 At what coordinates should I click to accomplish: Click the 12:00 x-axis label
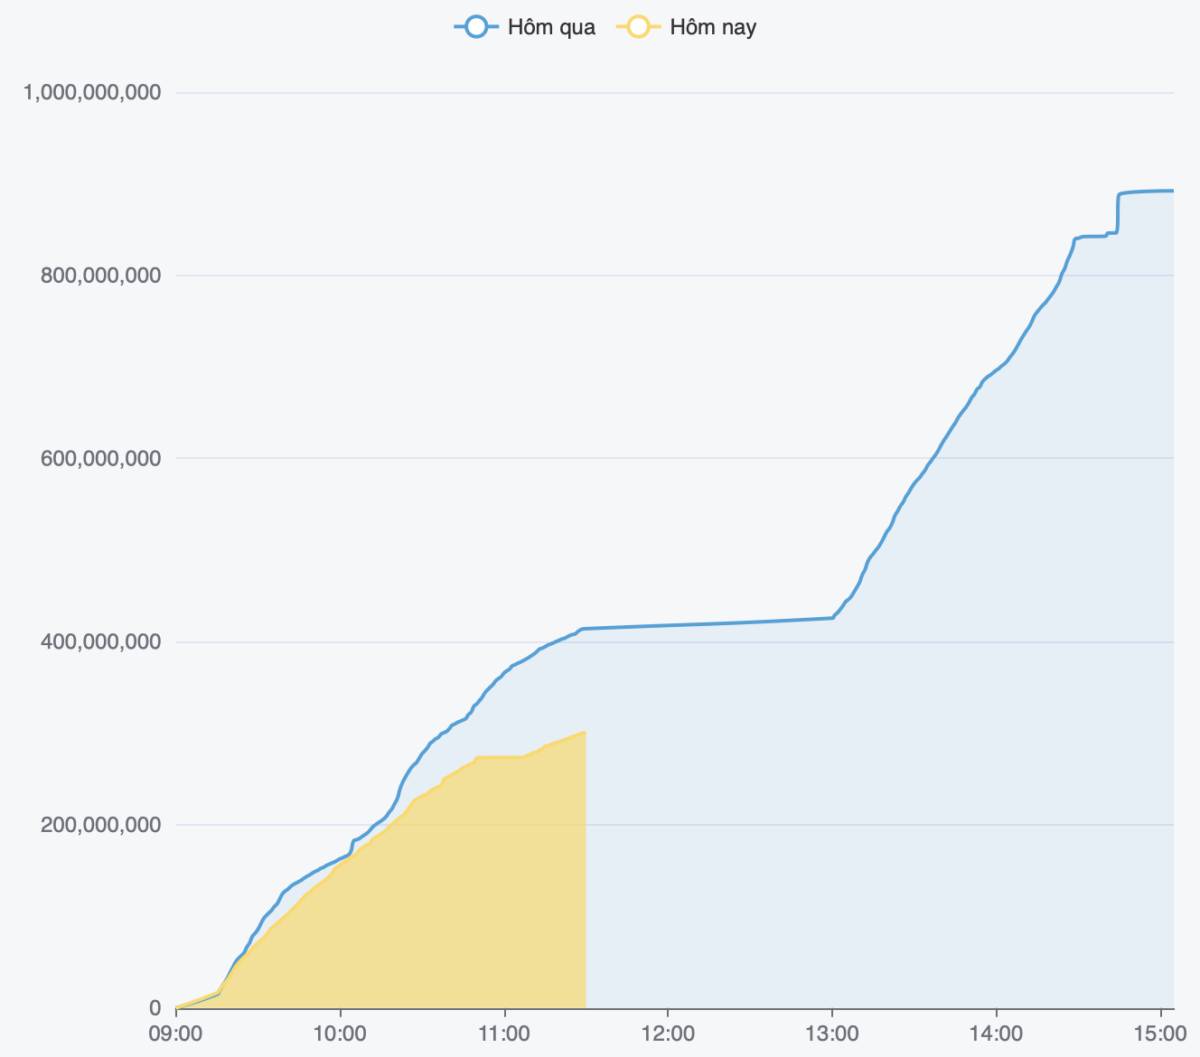[x=668, y=1033]
